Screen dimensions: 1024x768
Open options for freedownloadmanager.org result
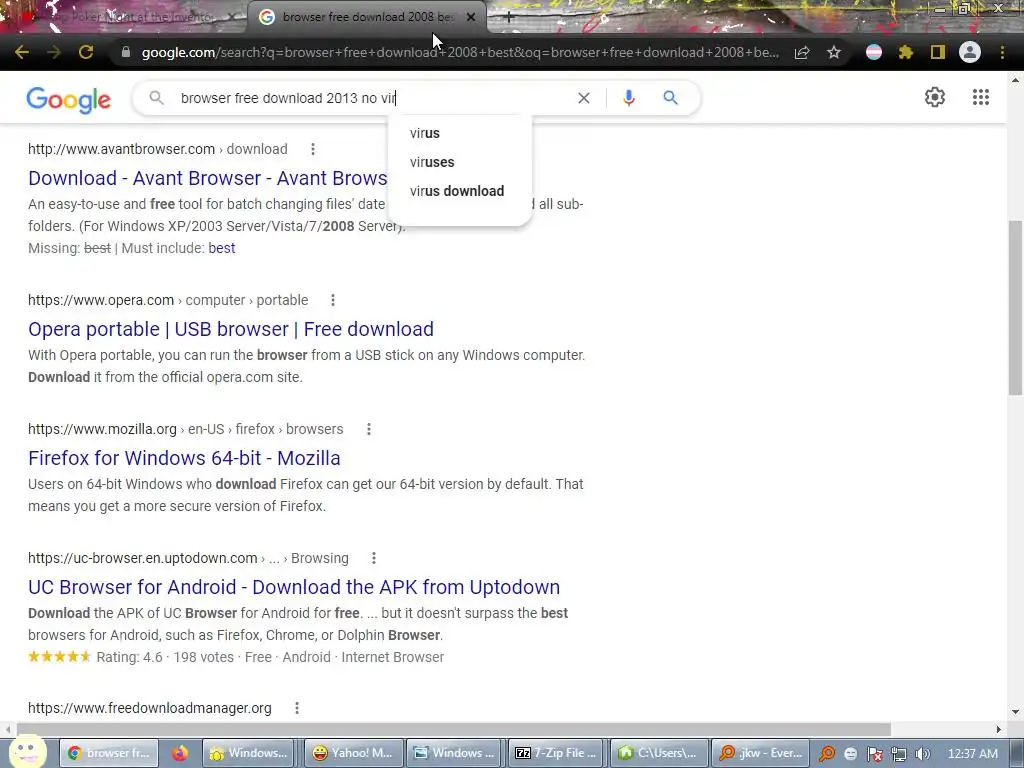(296, 708)
